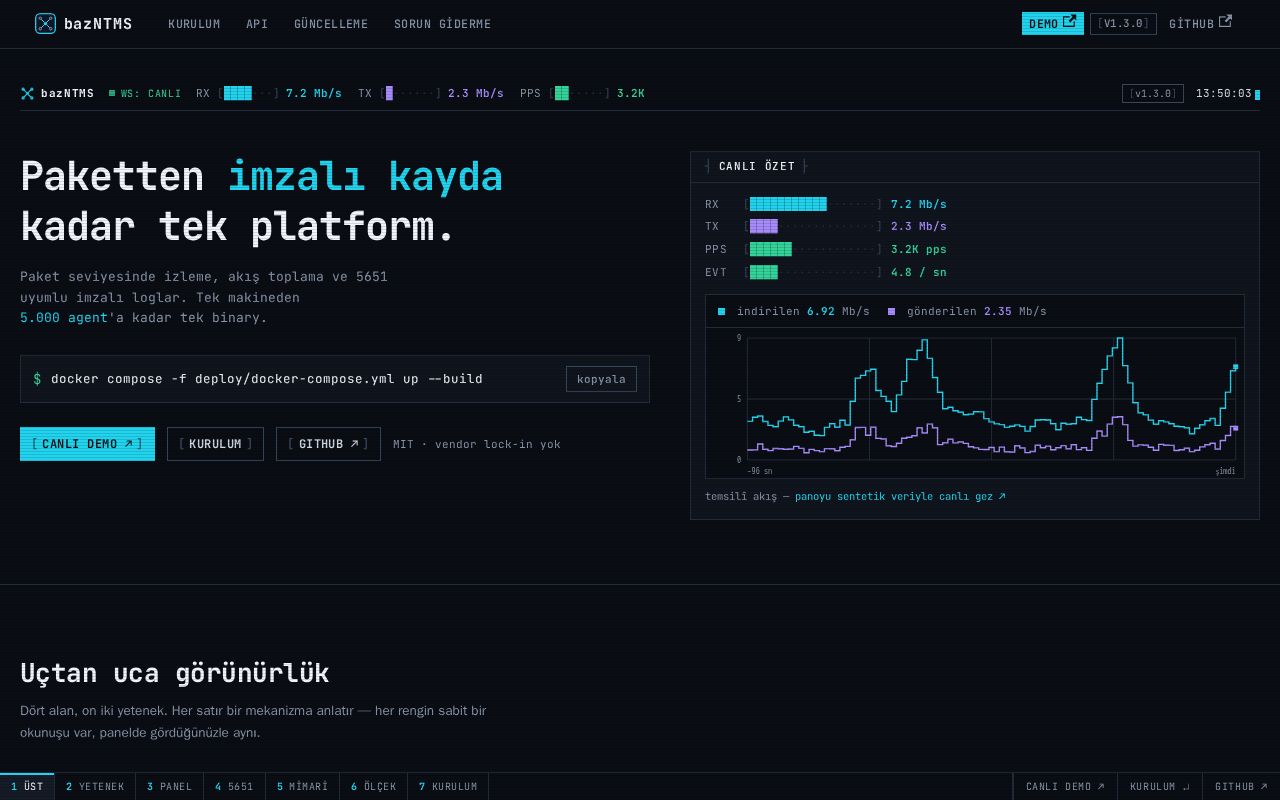This screenshot has width=1280, height=800.
Task: Click the cyan 'indirilen' legend swatch
Action: (x=721, y=311)
